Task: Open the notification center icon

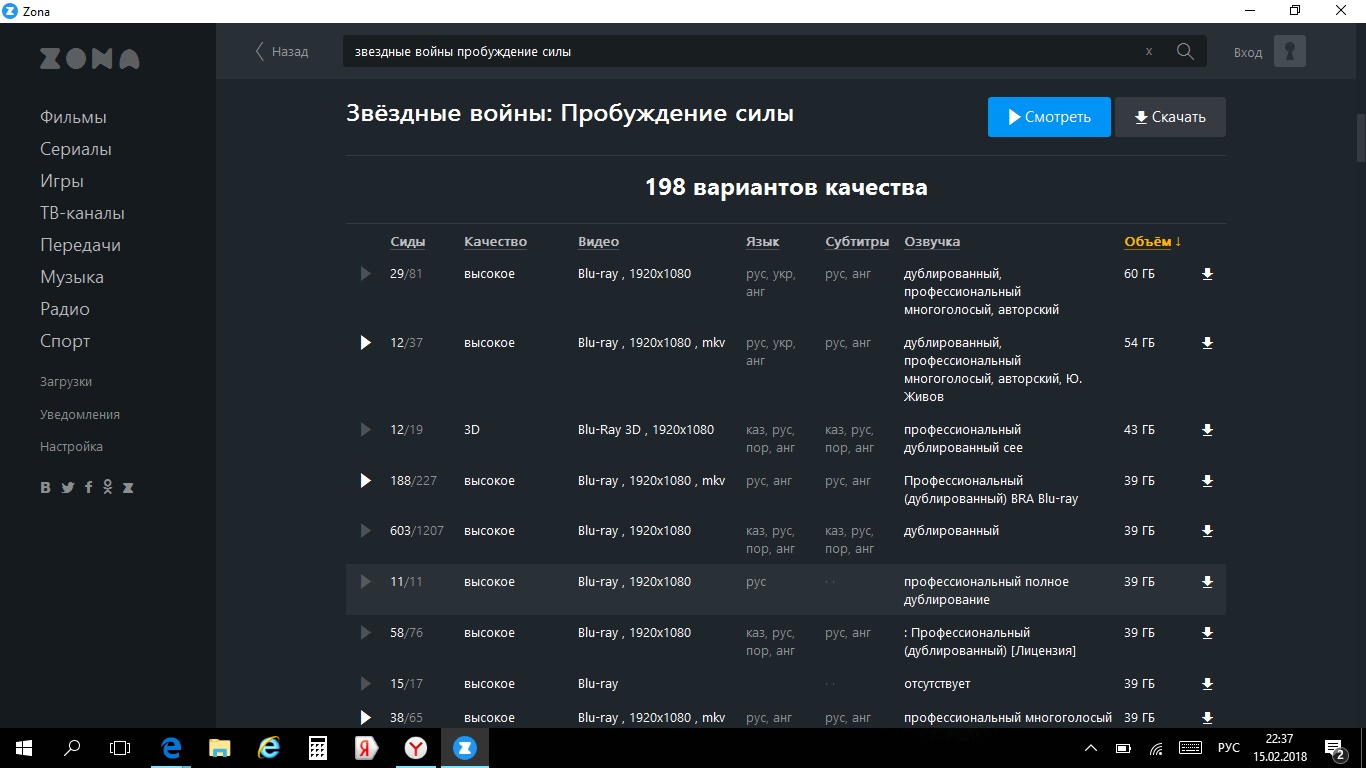Action: pos(1335,748)
